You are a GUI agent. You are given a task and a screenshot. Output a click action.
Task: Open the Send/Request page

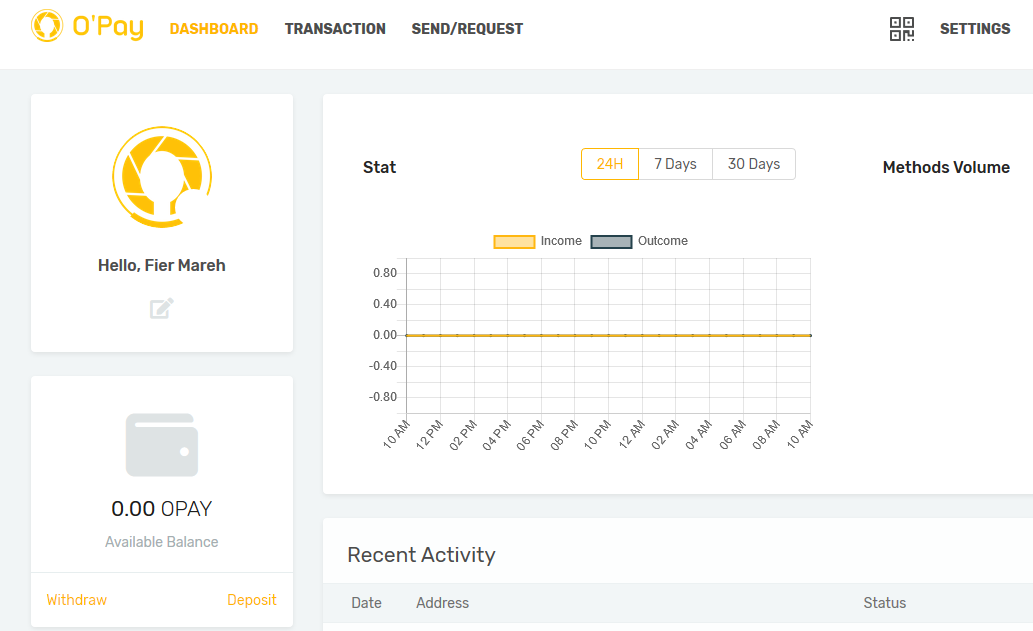(x=467, y=29)
